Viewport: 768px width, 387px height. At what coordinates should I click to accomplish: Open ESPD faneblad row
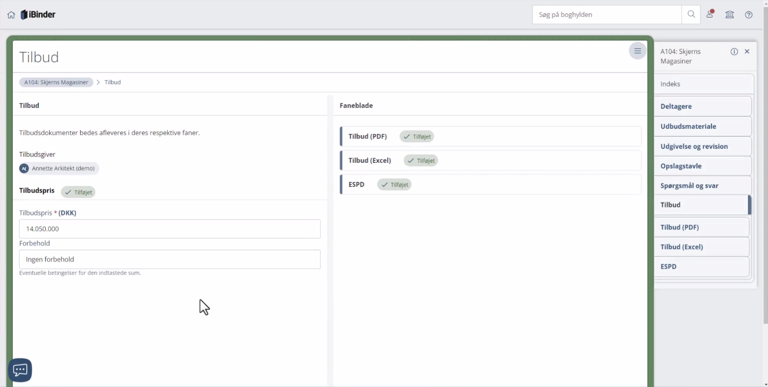[490, 184]
